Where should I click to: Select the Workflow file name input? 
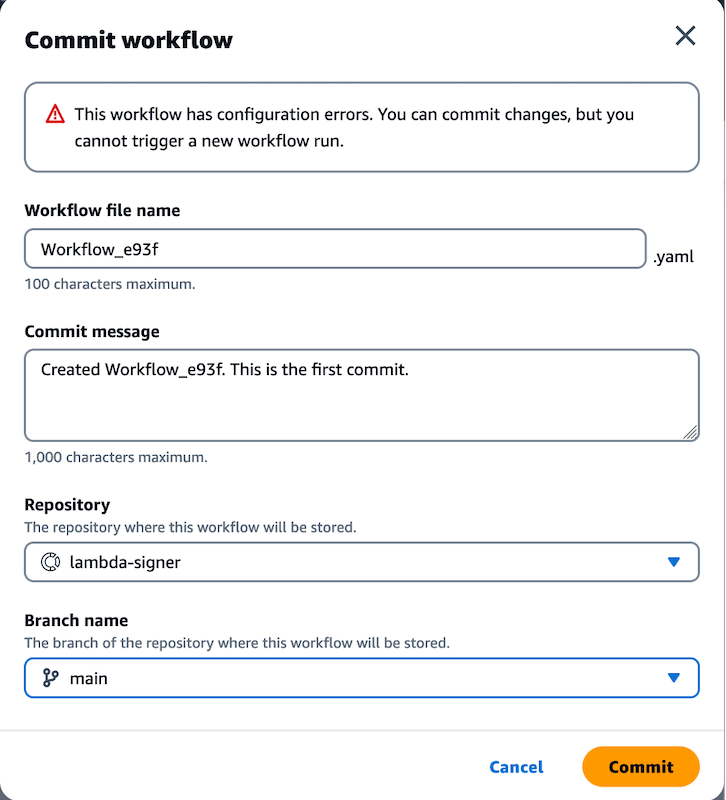[335, 248]
